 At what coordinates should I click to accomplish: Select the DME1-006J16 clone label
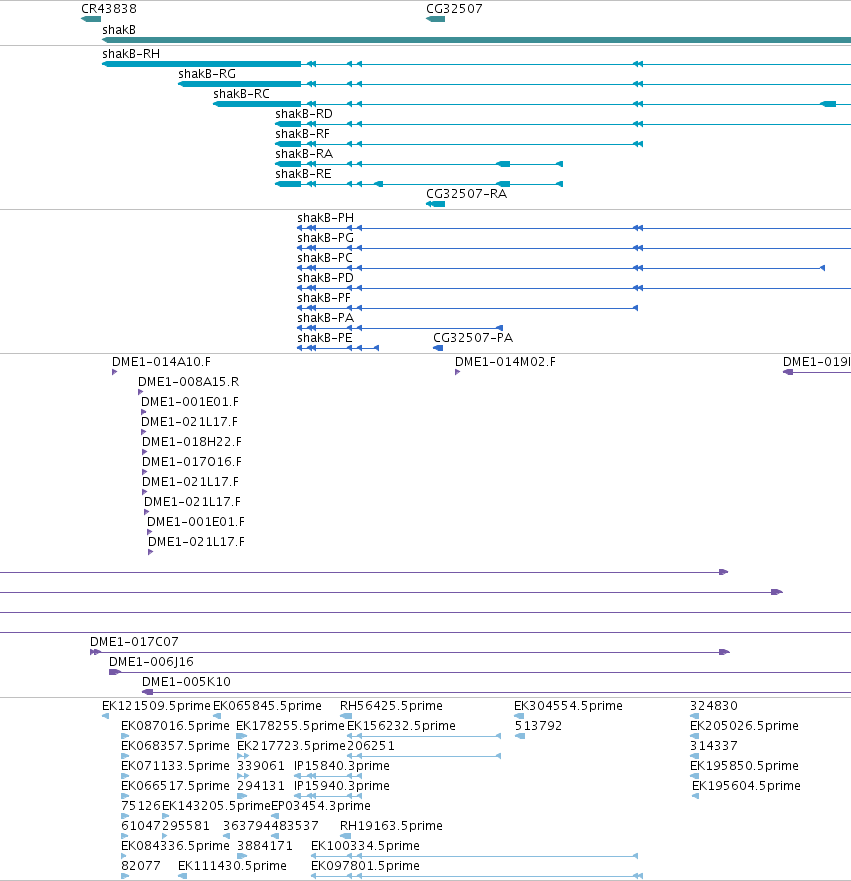[151, 662]
